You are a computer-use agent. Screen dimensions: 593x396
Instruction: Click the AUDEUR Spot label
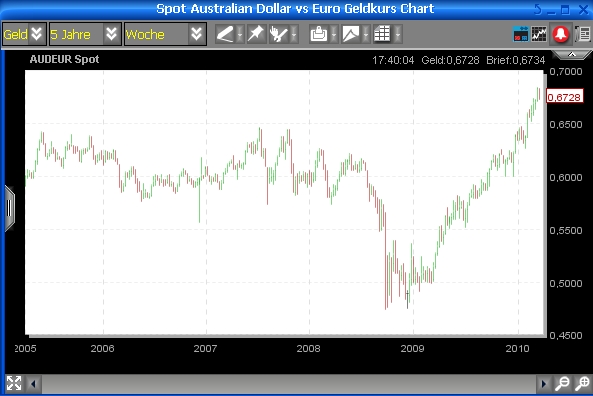pos(64,59)
